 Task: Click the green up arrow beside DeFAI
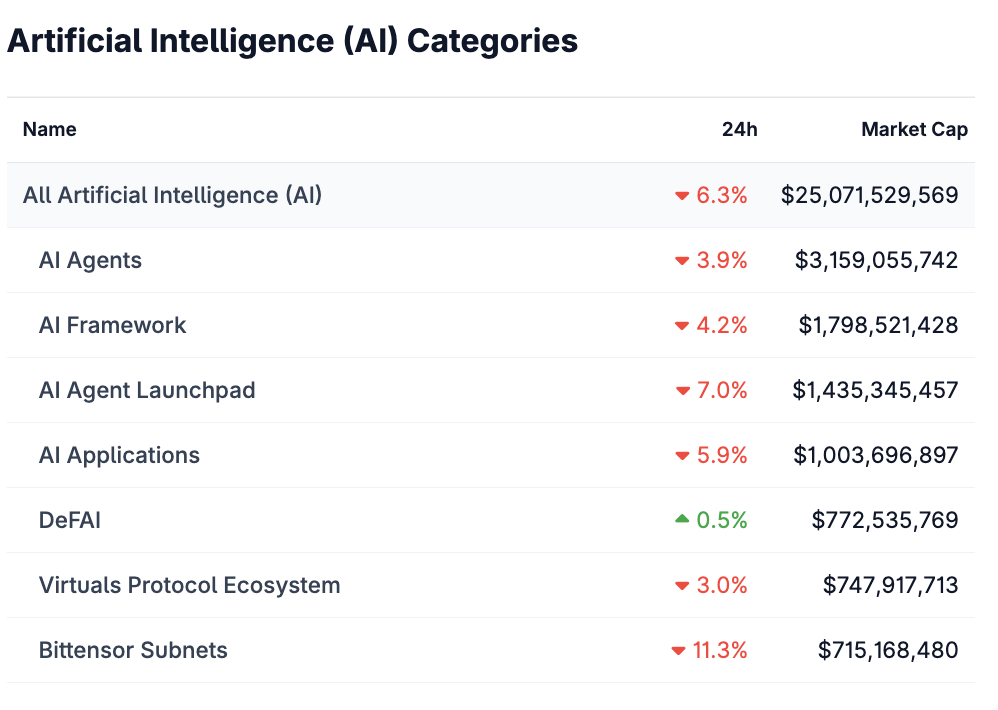coord(681,520)
